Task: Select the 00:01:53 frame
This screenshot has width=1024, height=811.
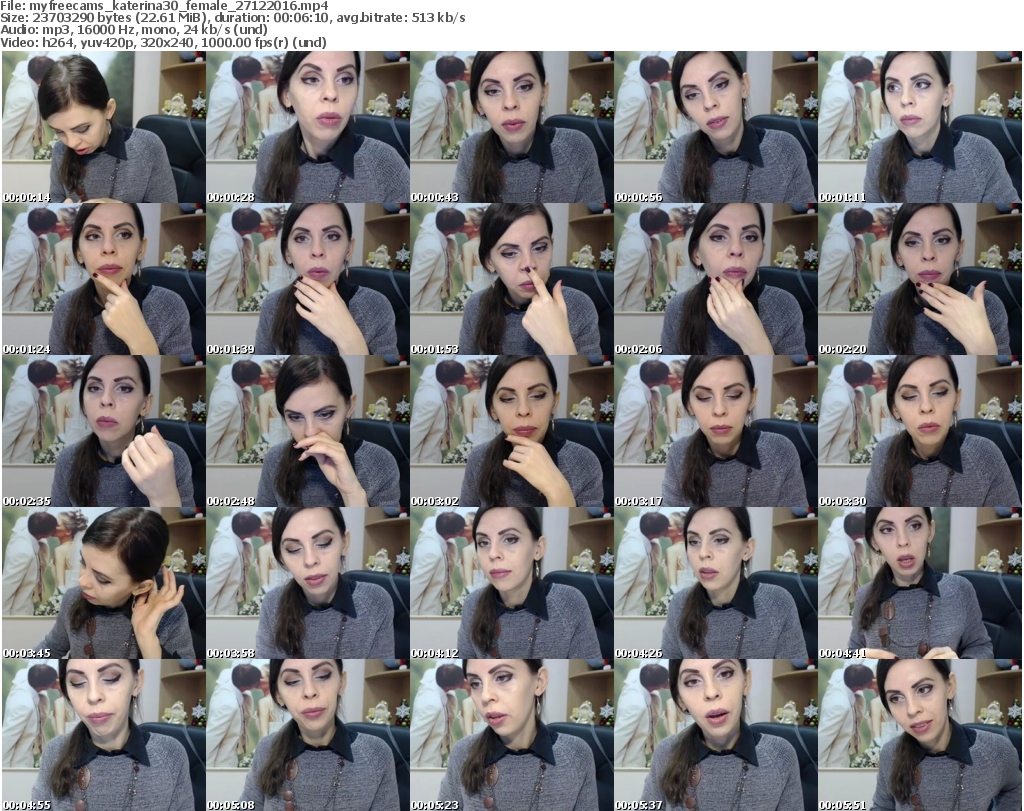Action: [511, 279]
